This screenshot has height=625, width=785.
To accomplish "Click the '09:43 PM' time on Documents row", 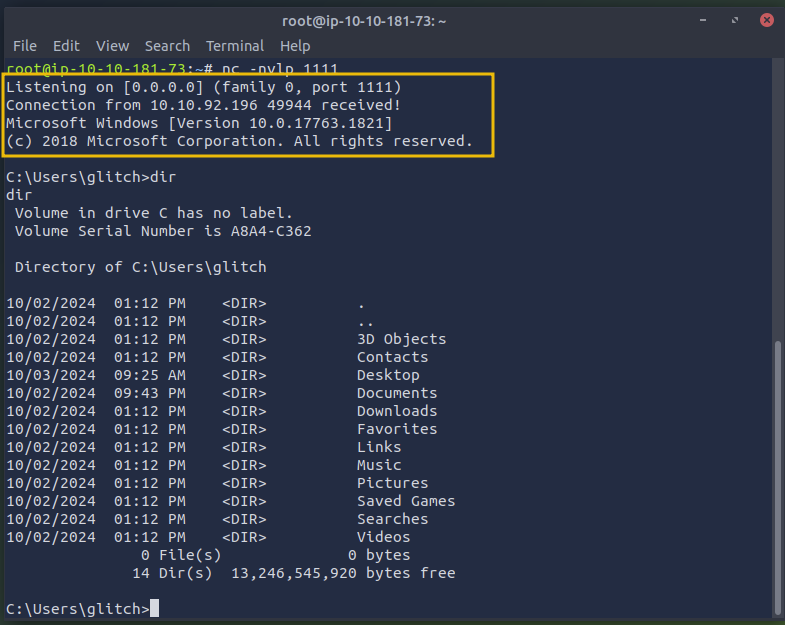I will [x=150, y=394].
